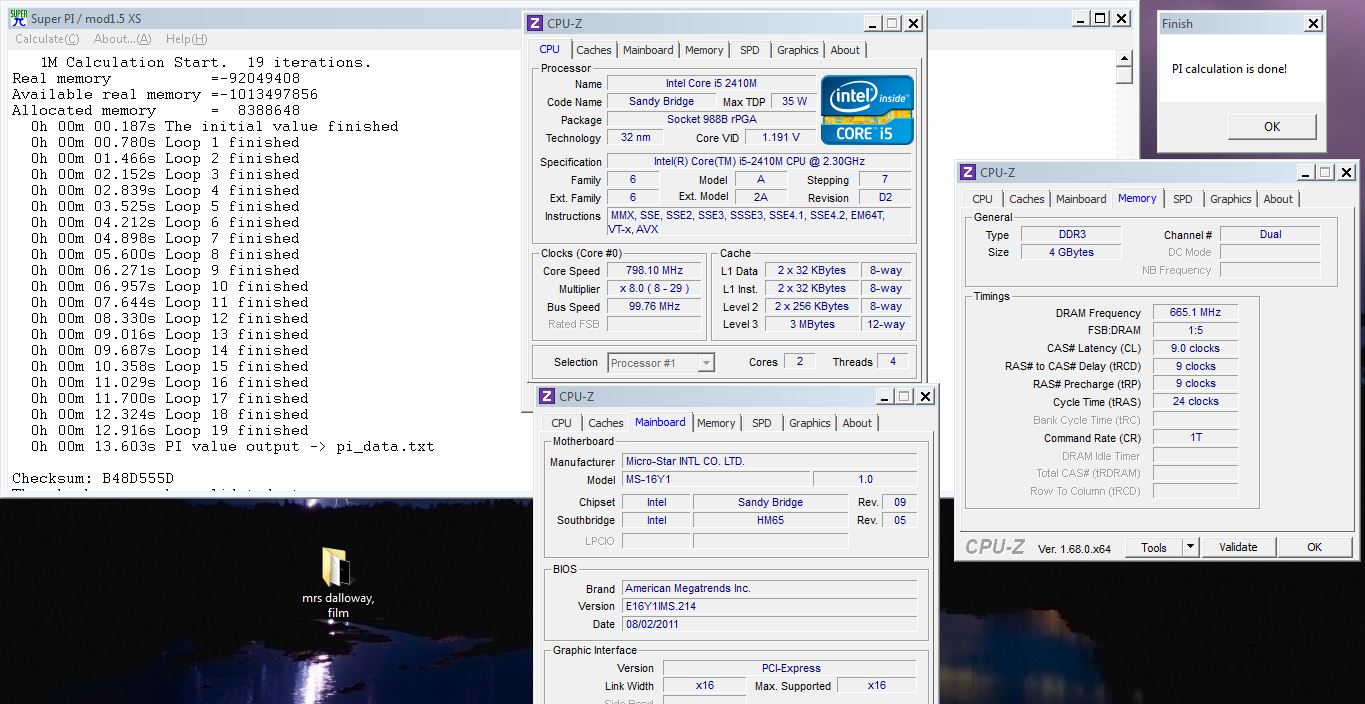
Task: Click the DRAM Frequency value 665.1 MHz
Action: pyautogui.click(x=1195, y=313)
